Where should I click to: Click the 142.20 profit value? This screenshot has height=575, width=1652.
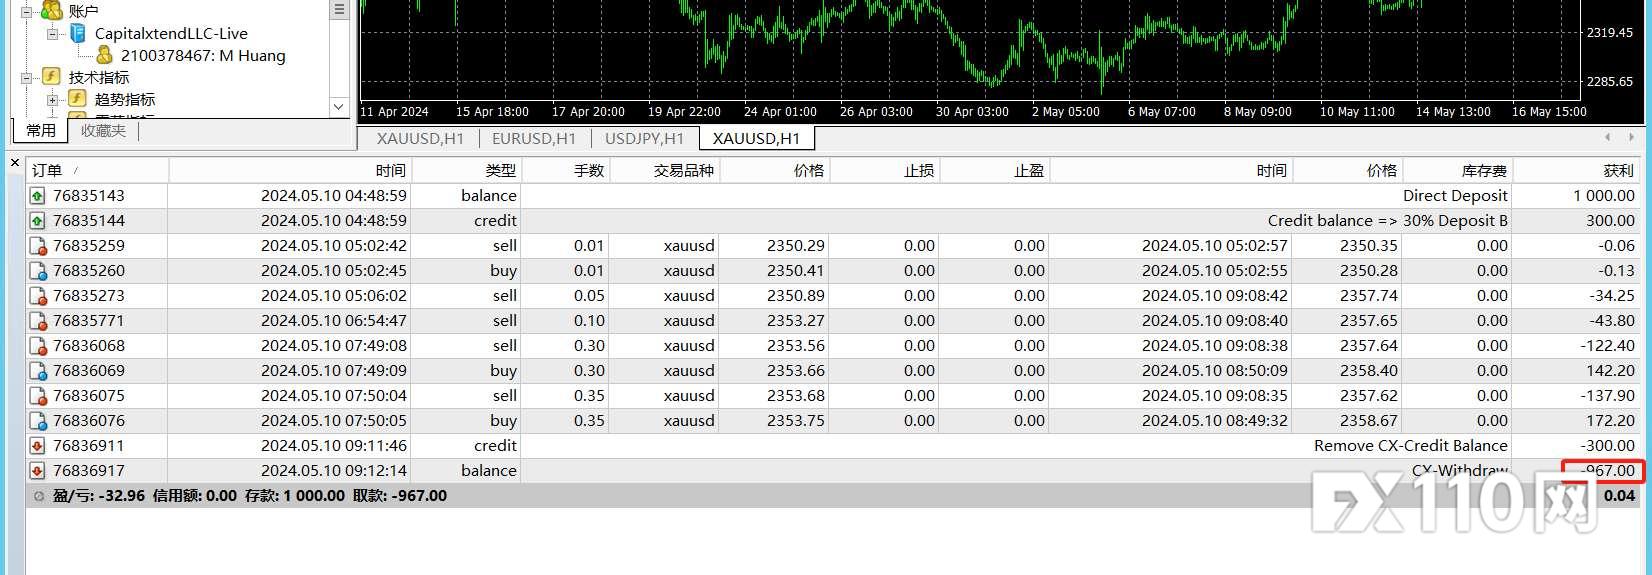coord(1611,371)
